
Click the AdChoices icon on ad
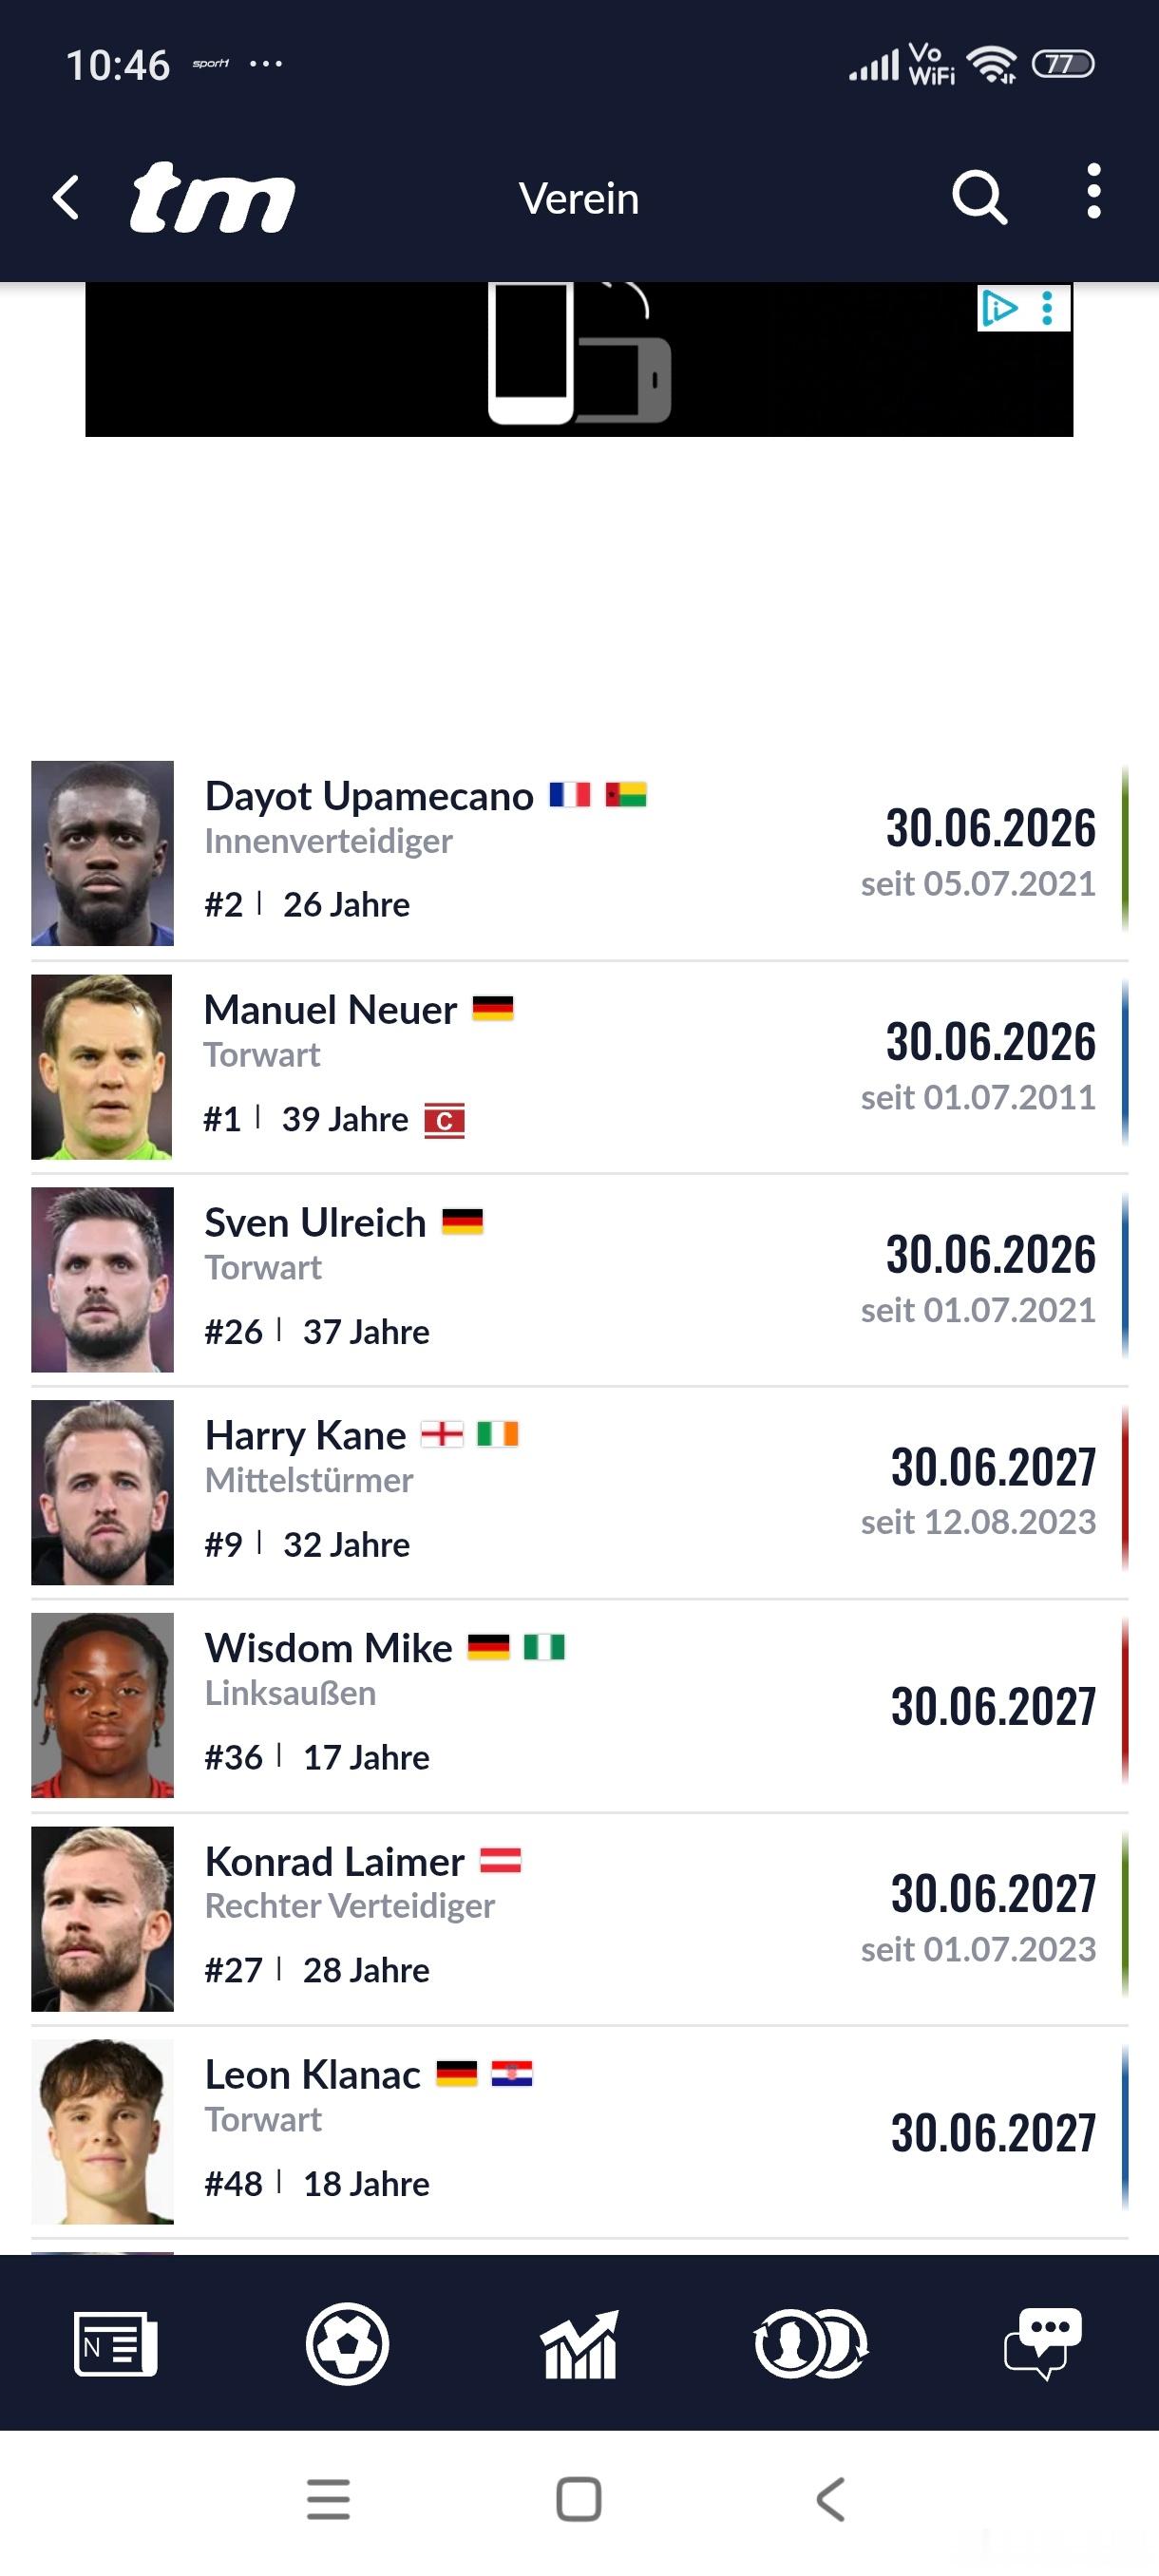click(x=998, y=308)
